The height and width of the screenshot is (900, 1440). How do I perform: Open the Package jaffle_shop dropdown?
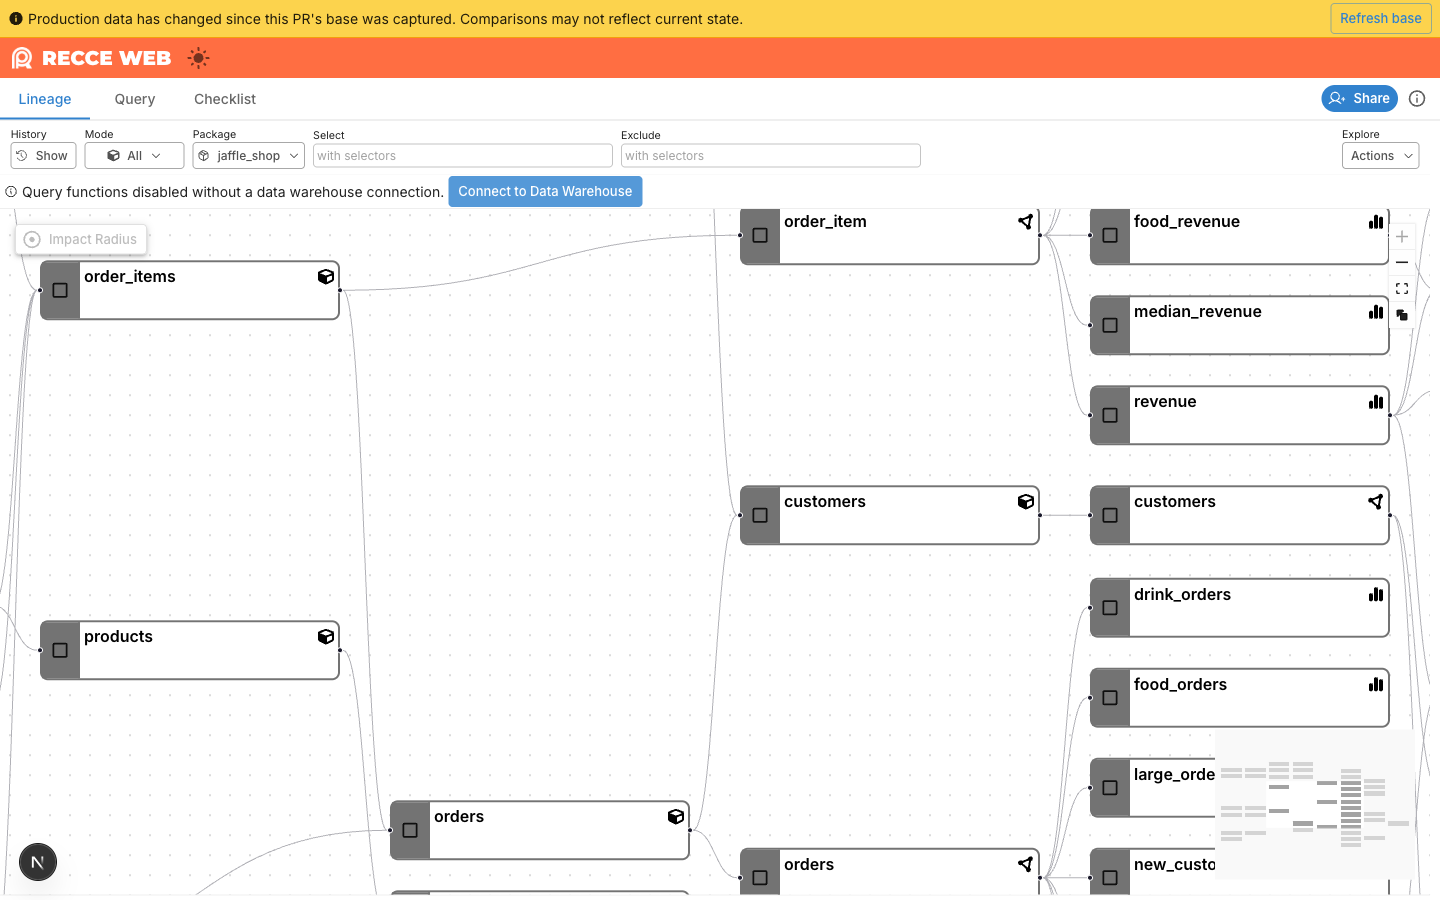pos(249,156)
